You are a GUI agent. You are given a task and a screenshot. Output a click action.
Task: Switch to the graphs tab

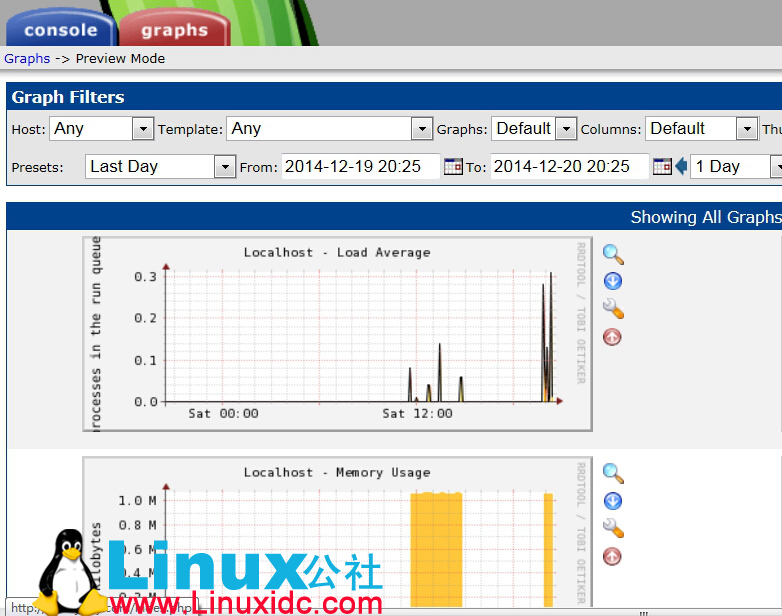(x=174, y=29)
